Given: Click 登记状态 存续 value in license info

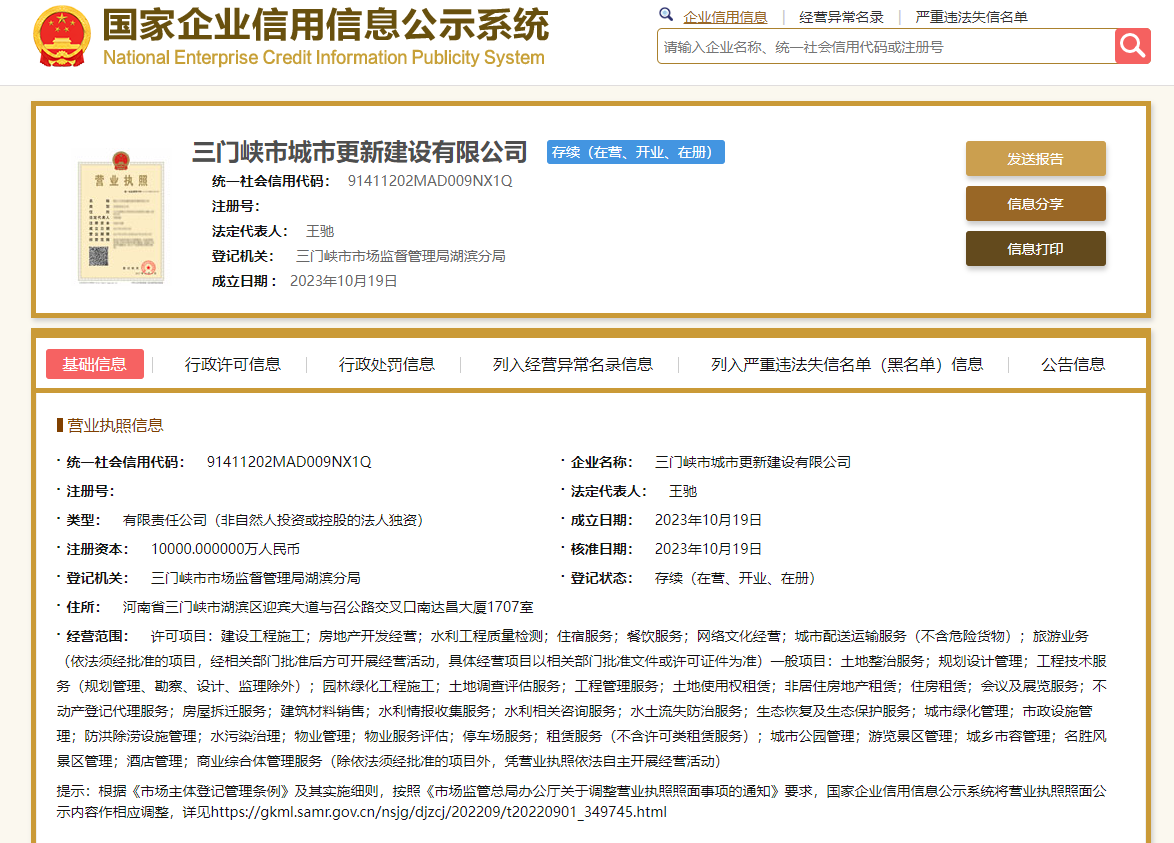Looking at the screenshot, I should click(x=735, y=578).
